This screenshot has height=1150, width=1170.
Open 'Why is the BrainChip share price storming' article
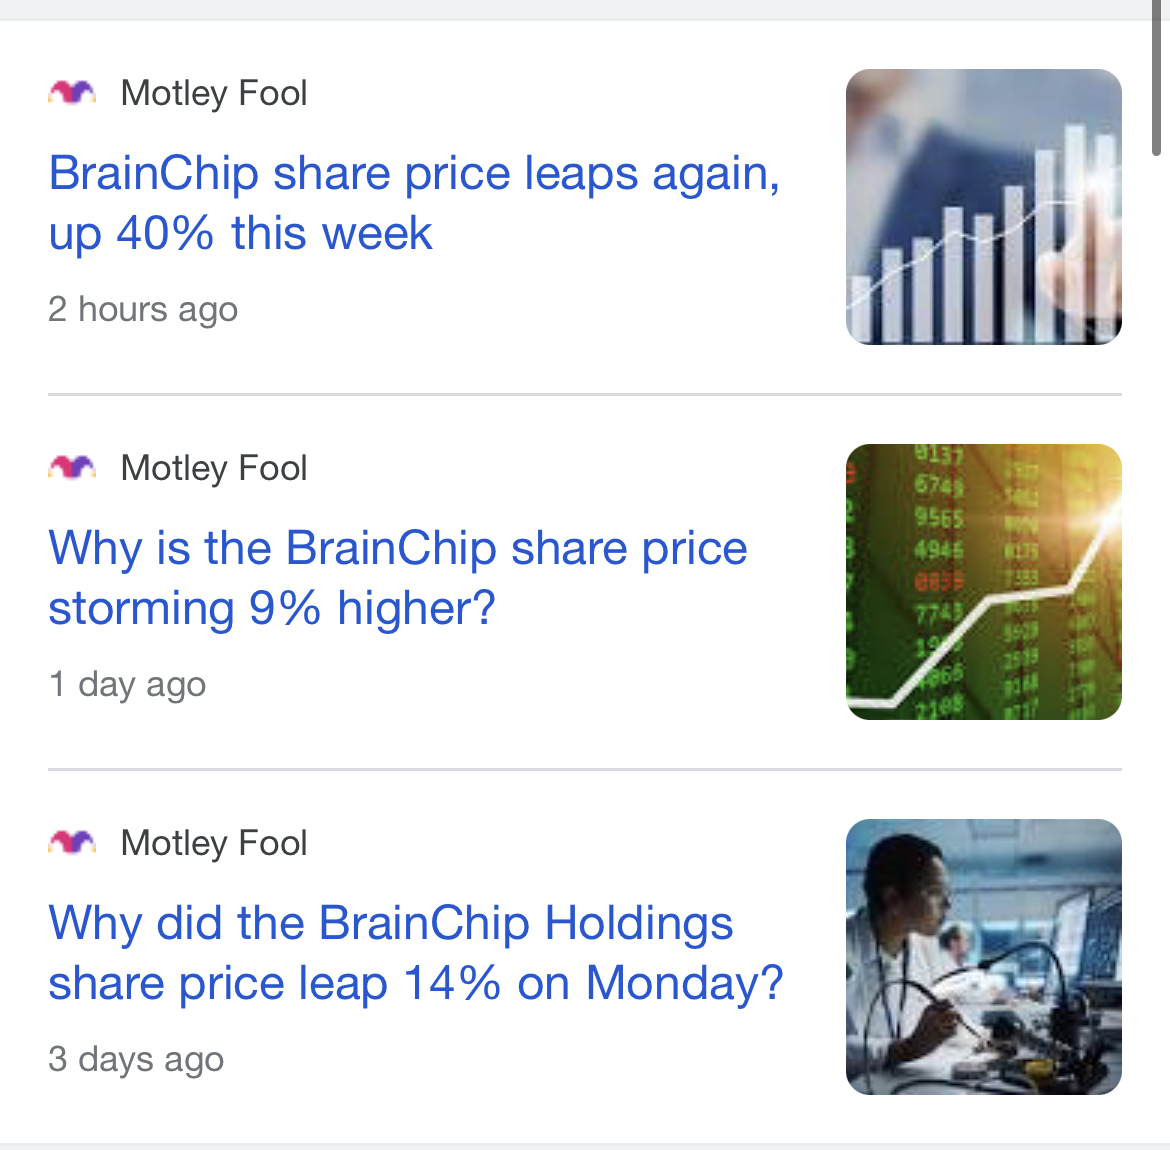398,578
